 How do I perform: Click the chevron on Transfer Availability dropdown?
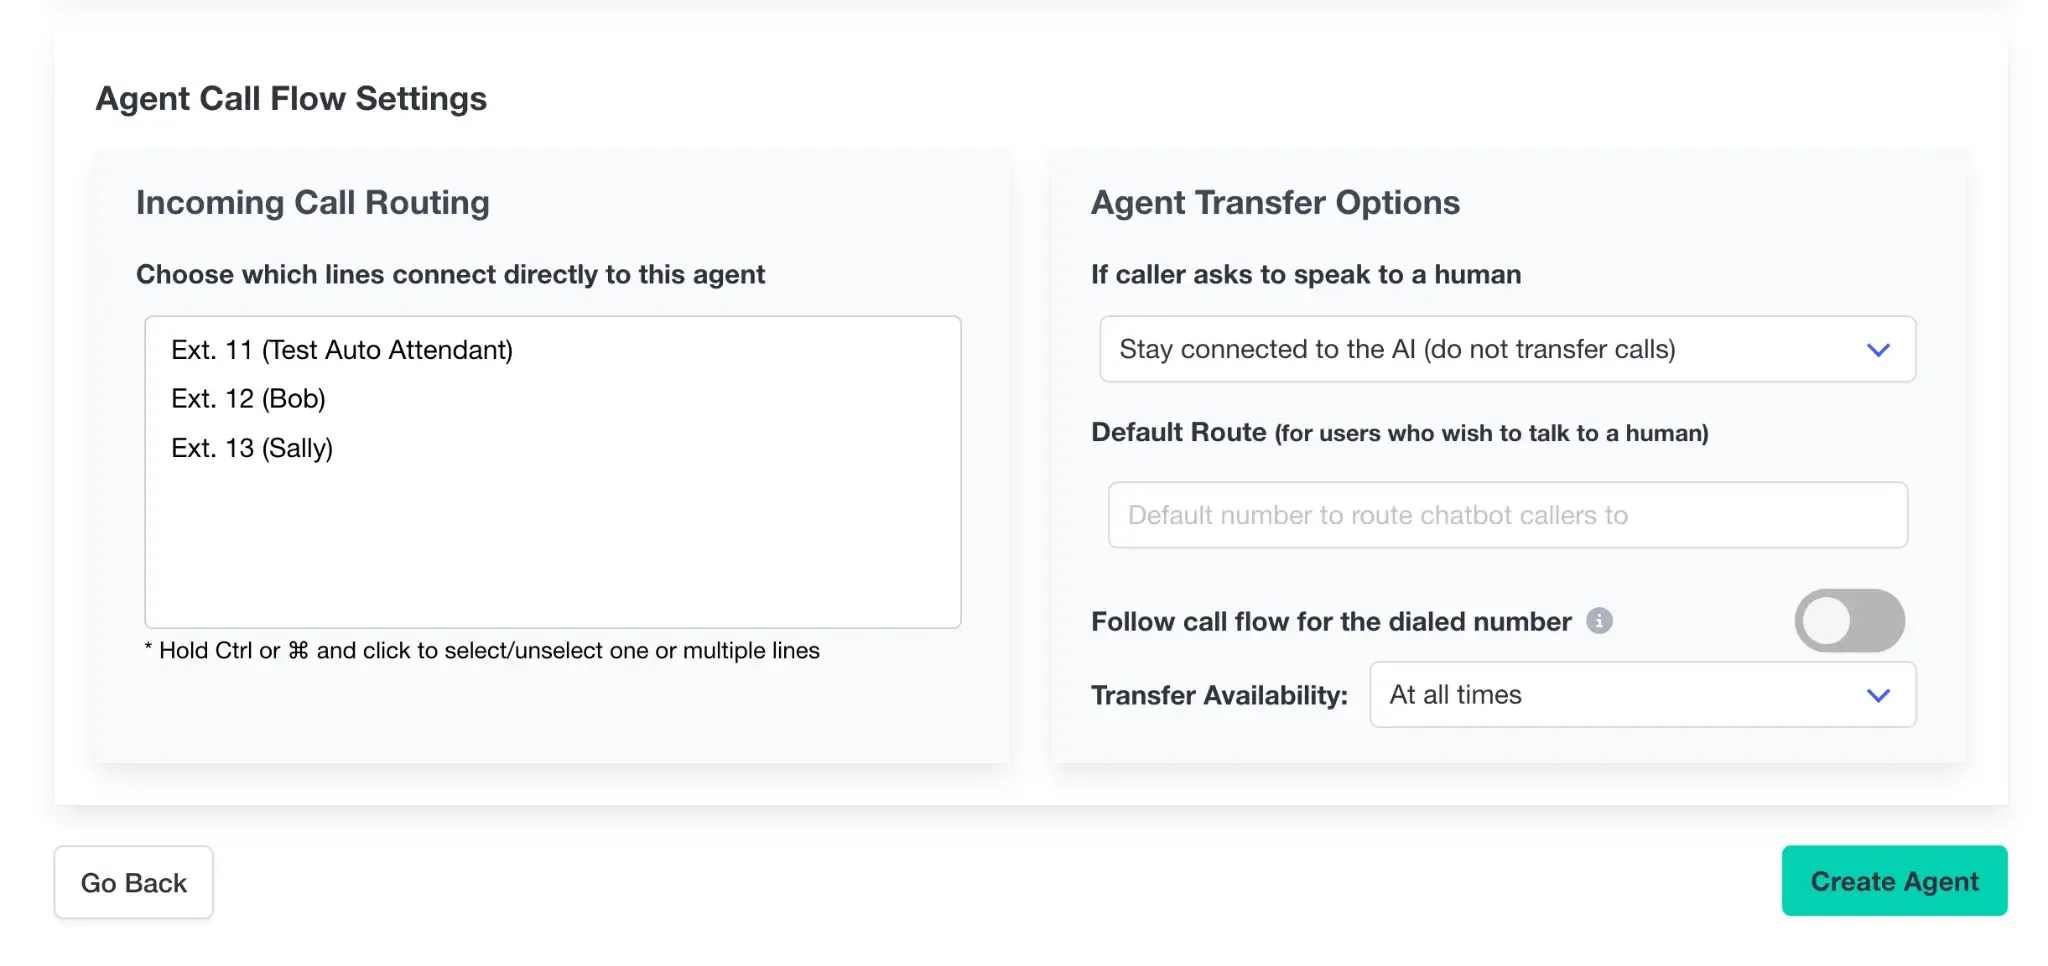coord(1878,694)
